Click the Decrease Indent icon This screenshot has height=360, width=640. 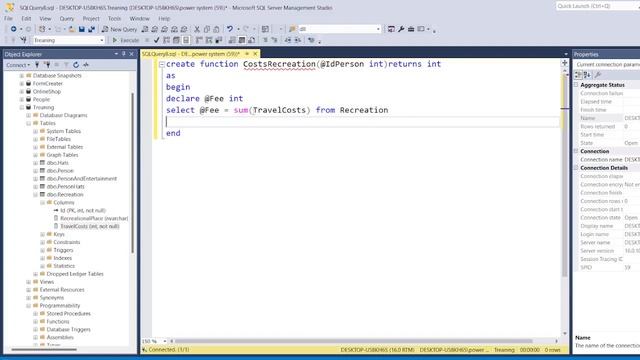point(288,40)
